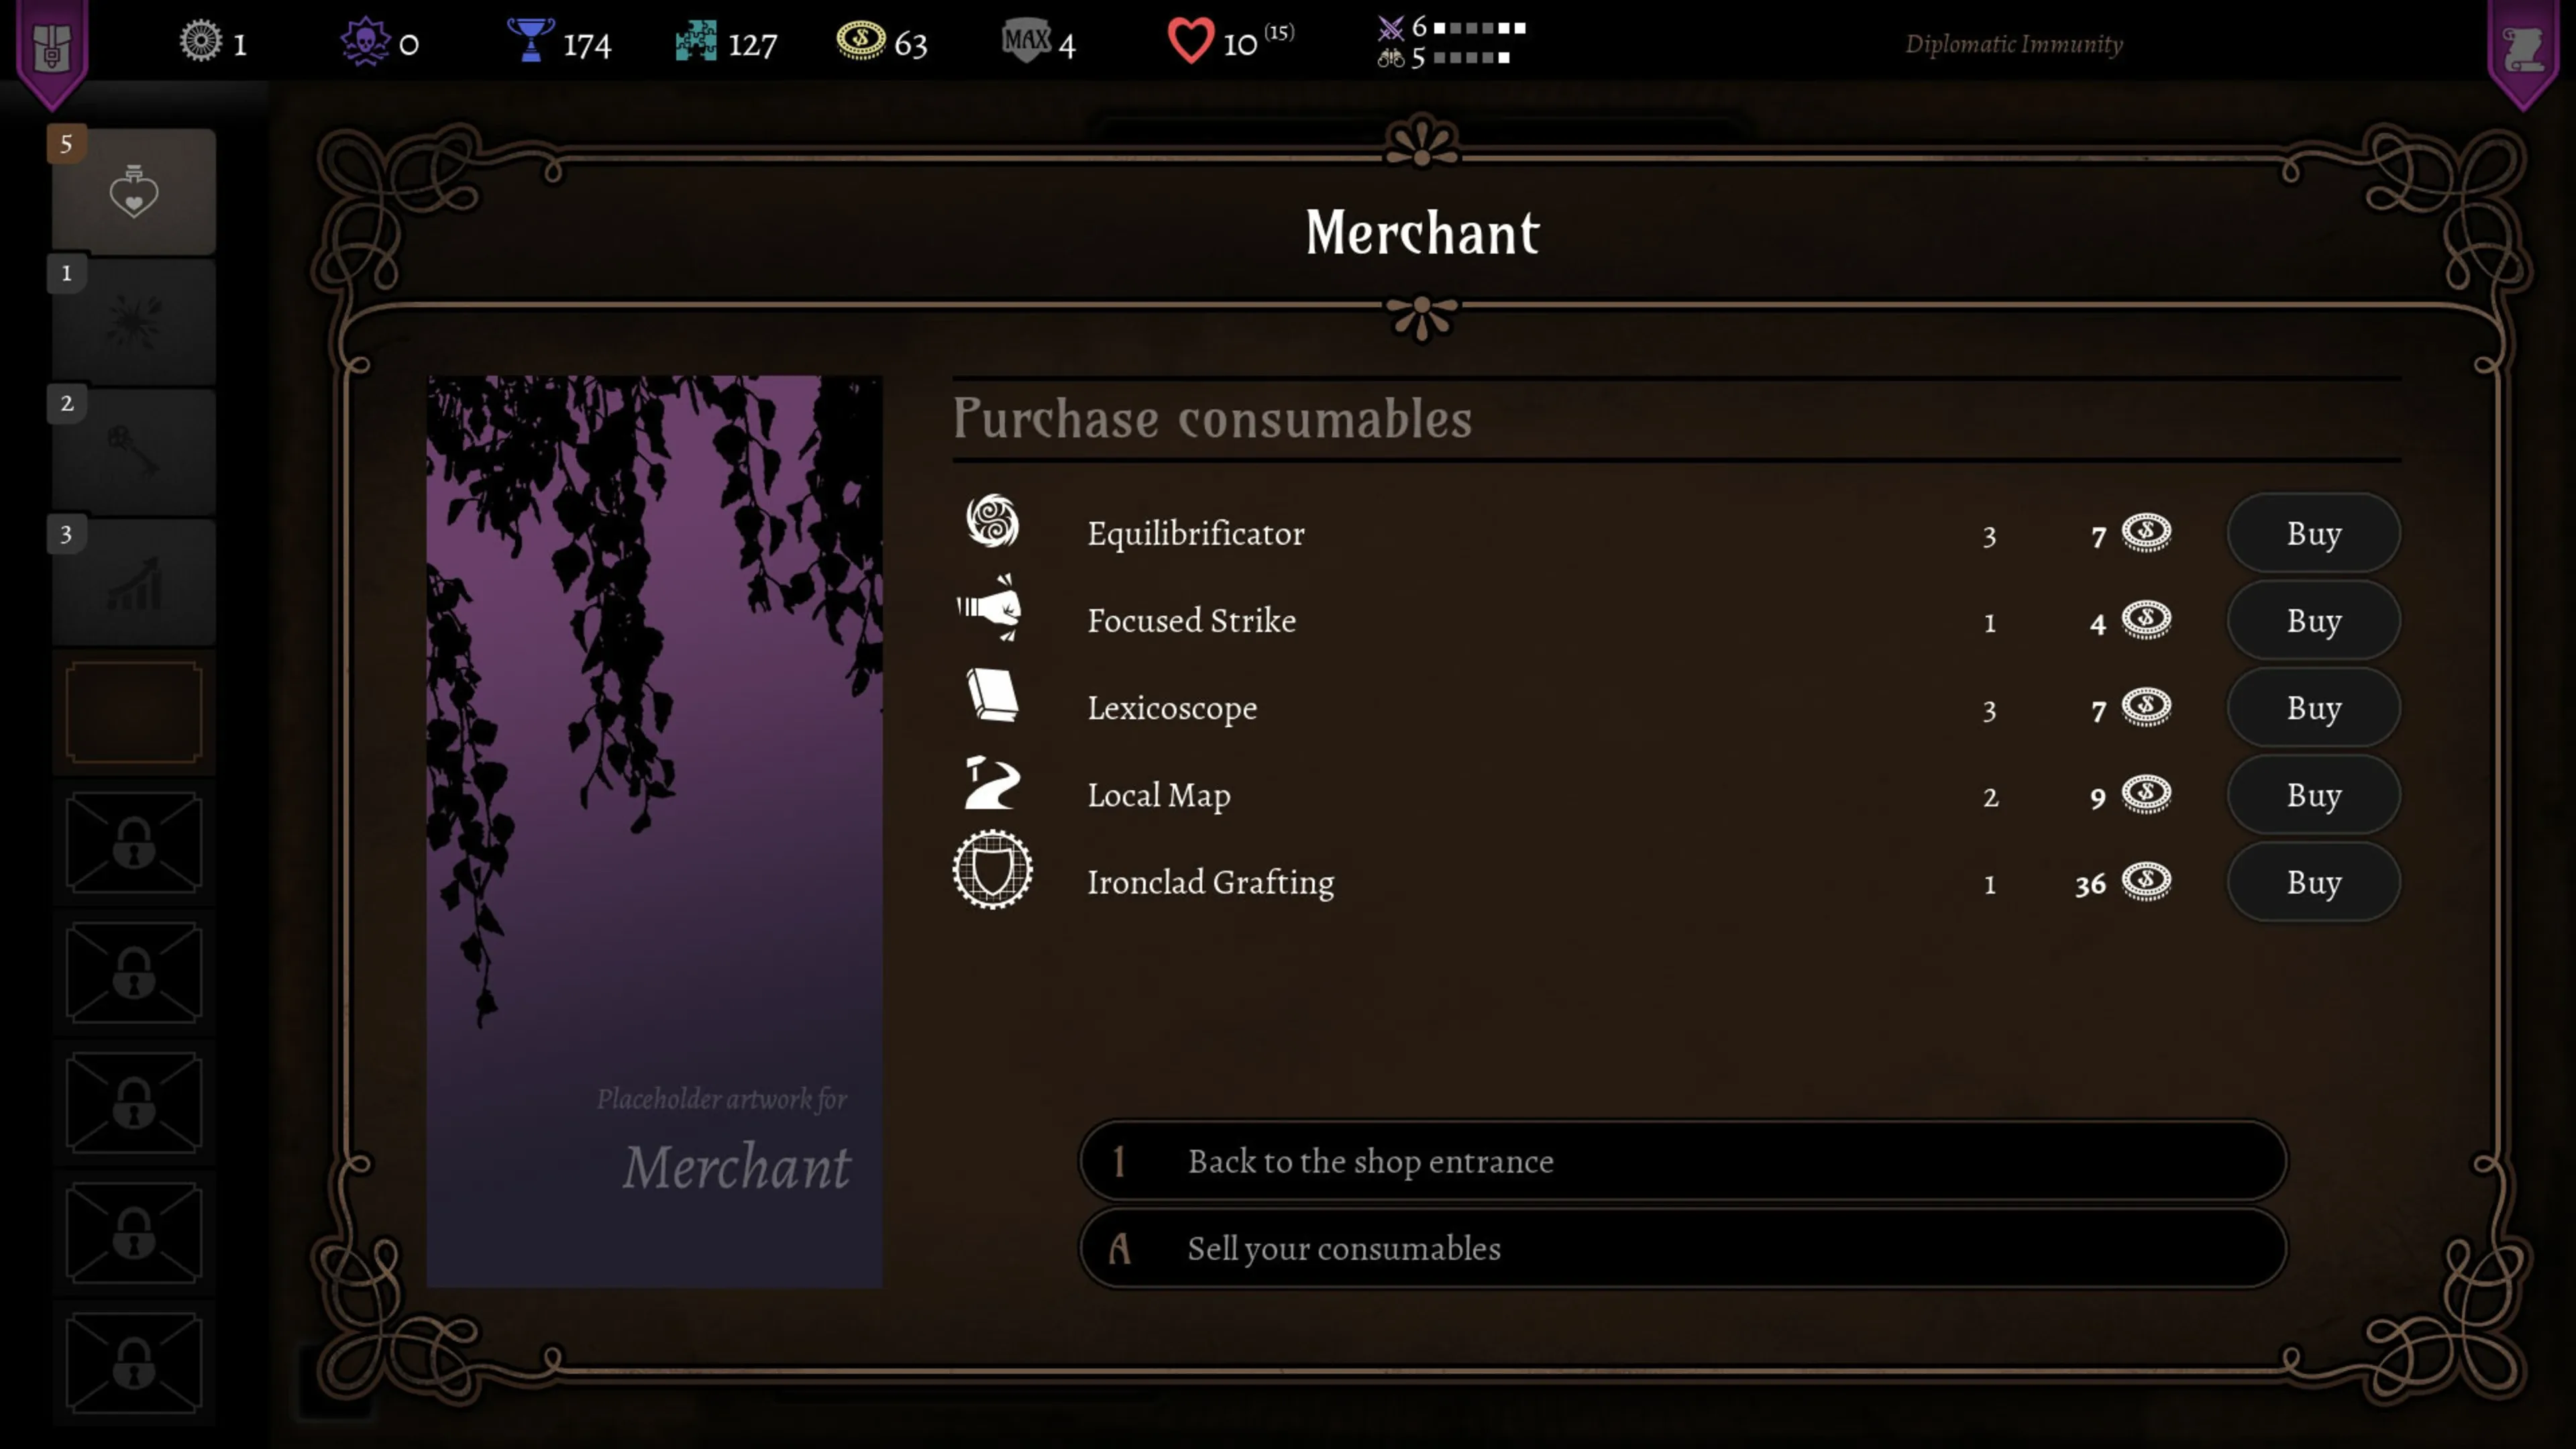The width and height of the screenshot is (2576, 1449).
Task: Click the Local Map path icon
Action: pos(991,782)
